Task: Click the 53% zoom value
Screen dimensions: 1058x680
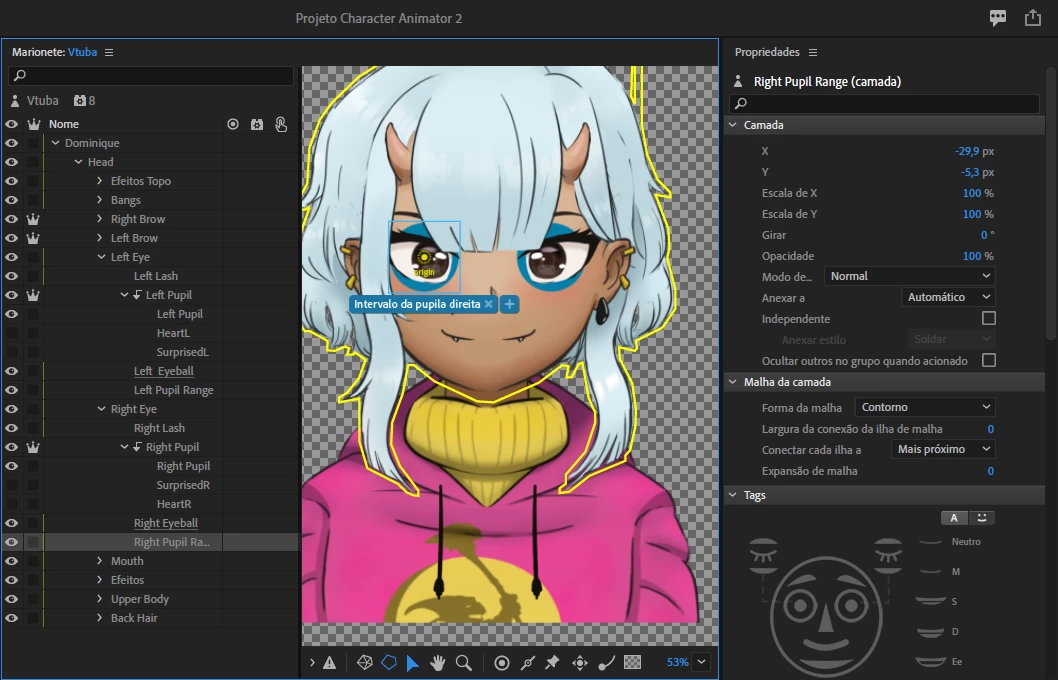Action: 677,662
